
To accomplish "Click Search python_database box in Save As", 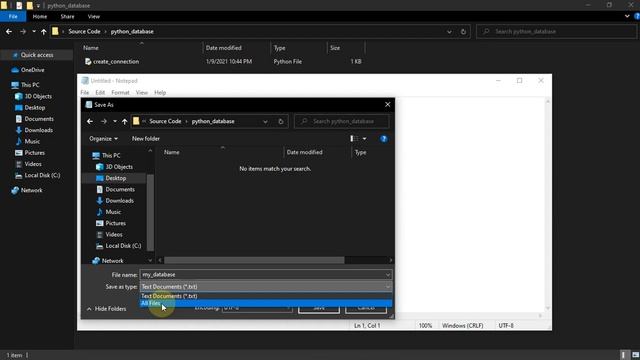I will point(342,121).
